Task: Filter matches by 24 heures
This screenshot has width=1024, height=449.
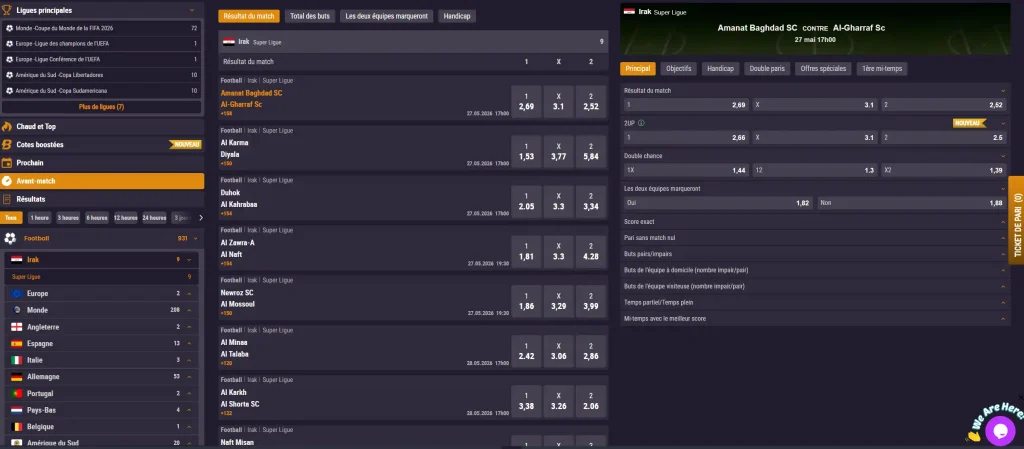Action: click(154, 218)
